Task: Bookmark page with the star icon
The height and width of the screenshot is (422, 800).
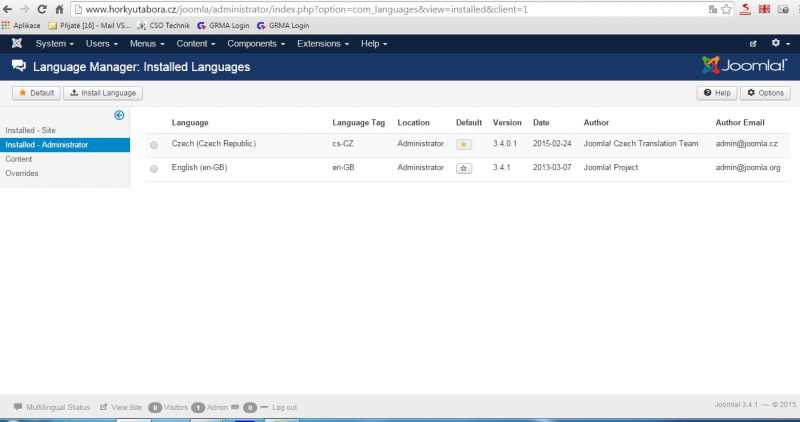Action: (x=727, y=9)
